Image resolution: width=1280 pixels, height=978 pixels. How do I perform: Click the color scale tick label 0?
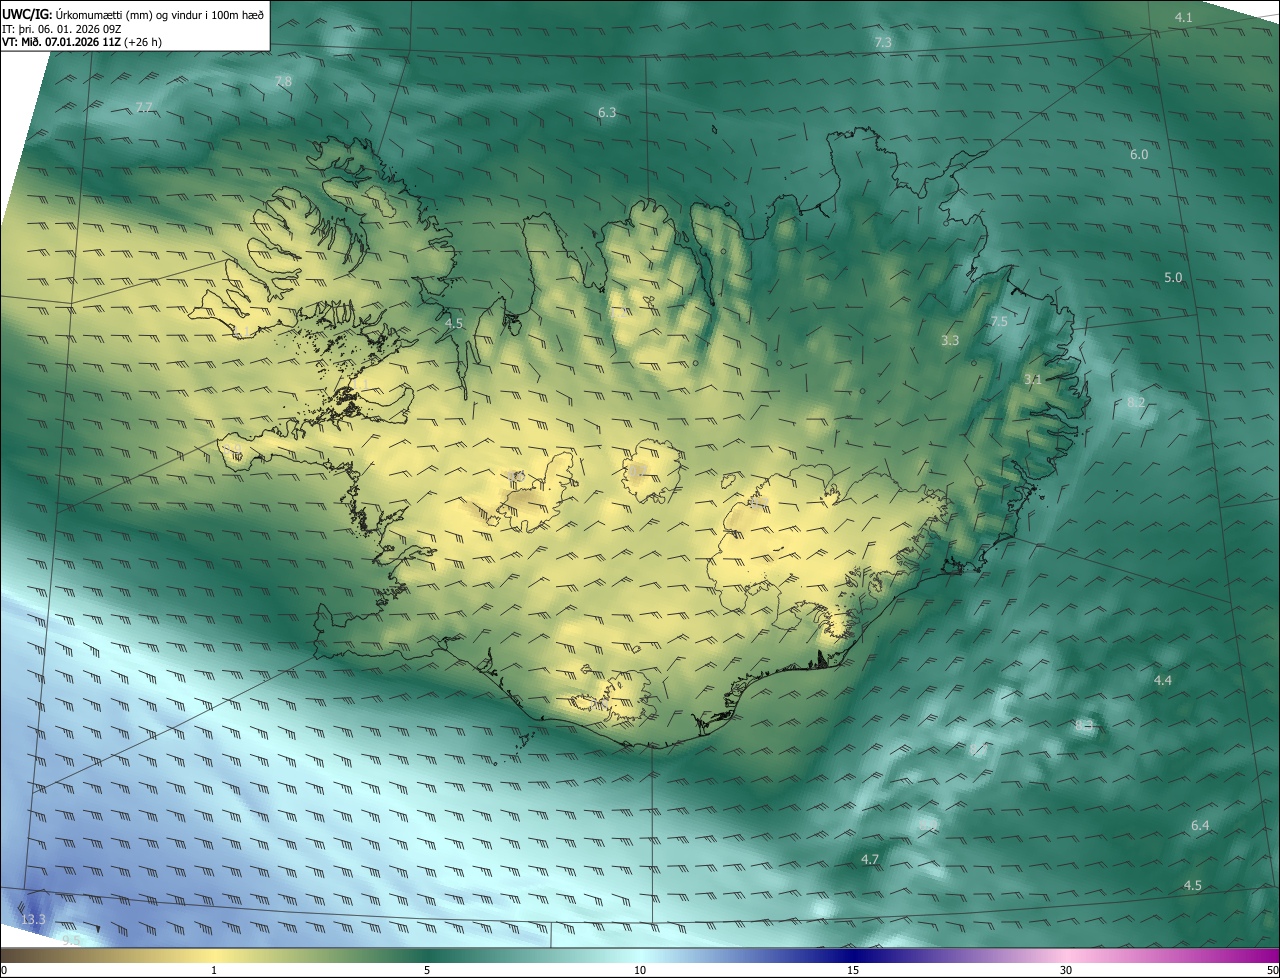[x=4, y=970]
